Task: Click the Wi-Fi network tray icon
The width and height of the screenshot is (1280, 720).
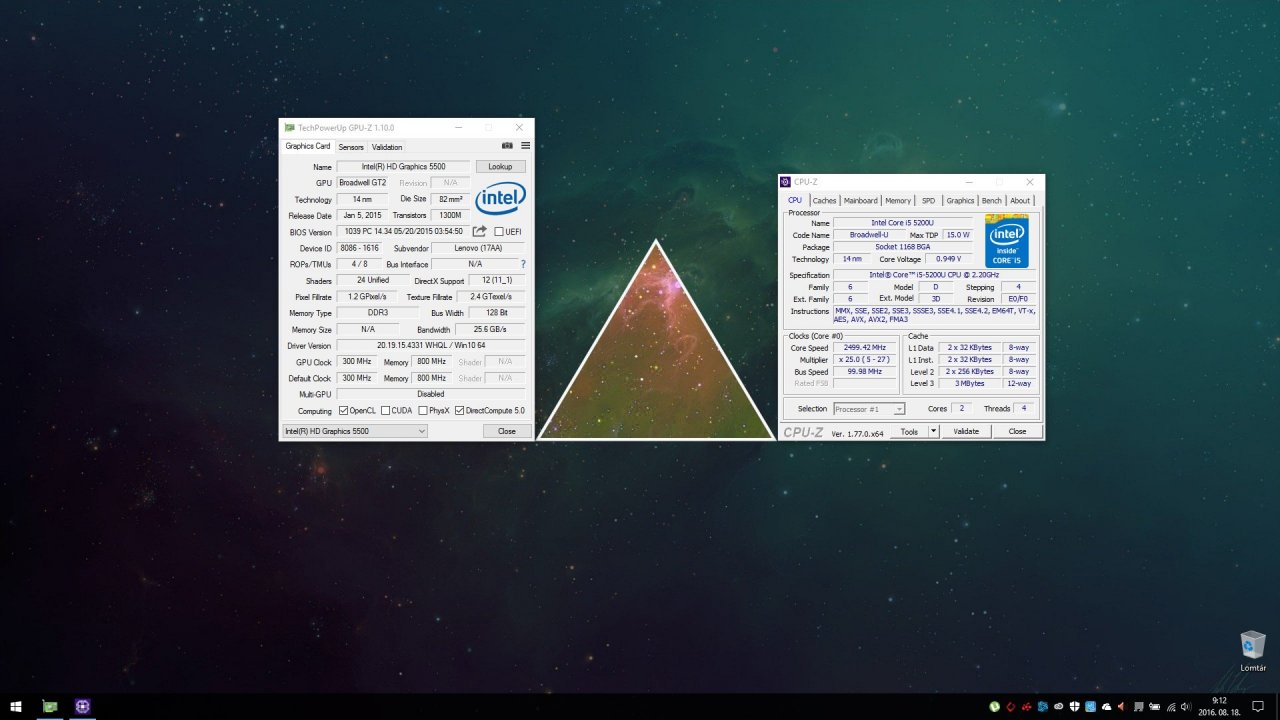Action: 1171,706
